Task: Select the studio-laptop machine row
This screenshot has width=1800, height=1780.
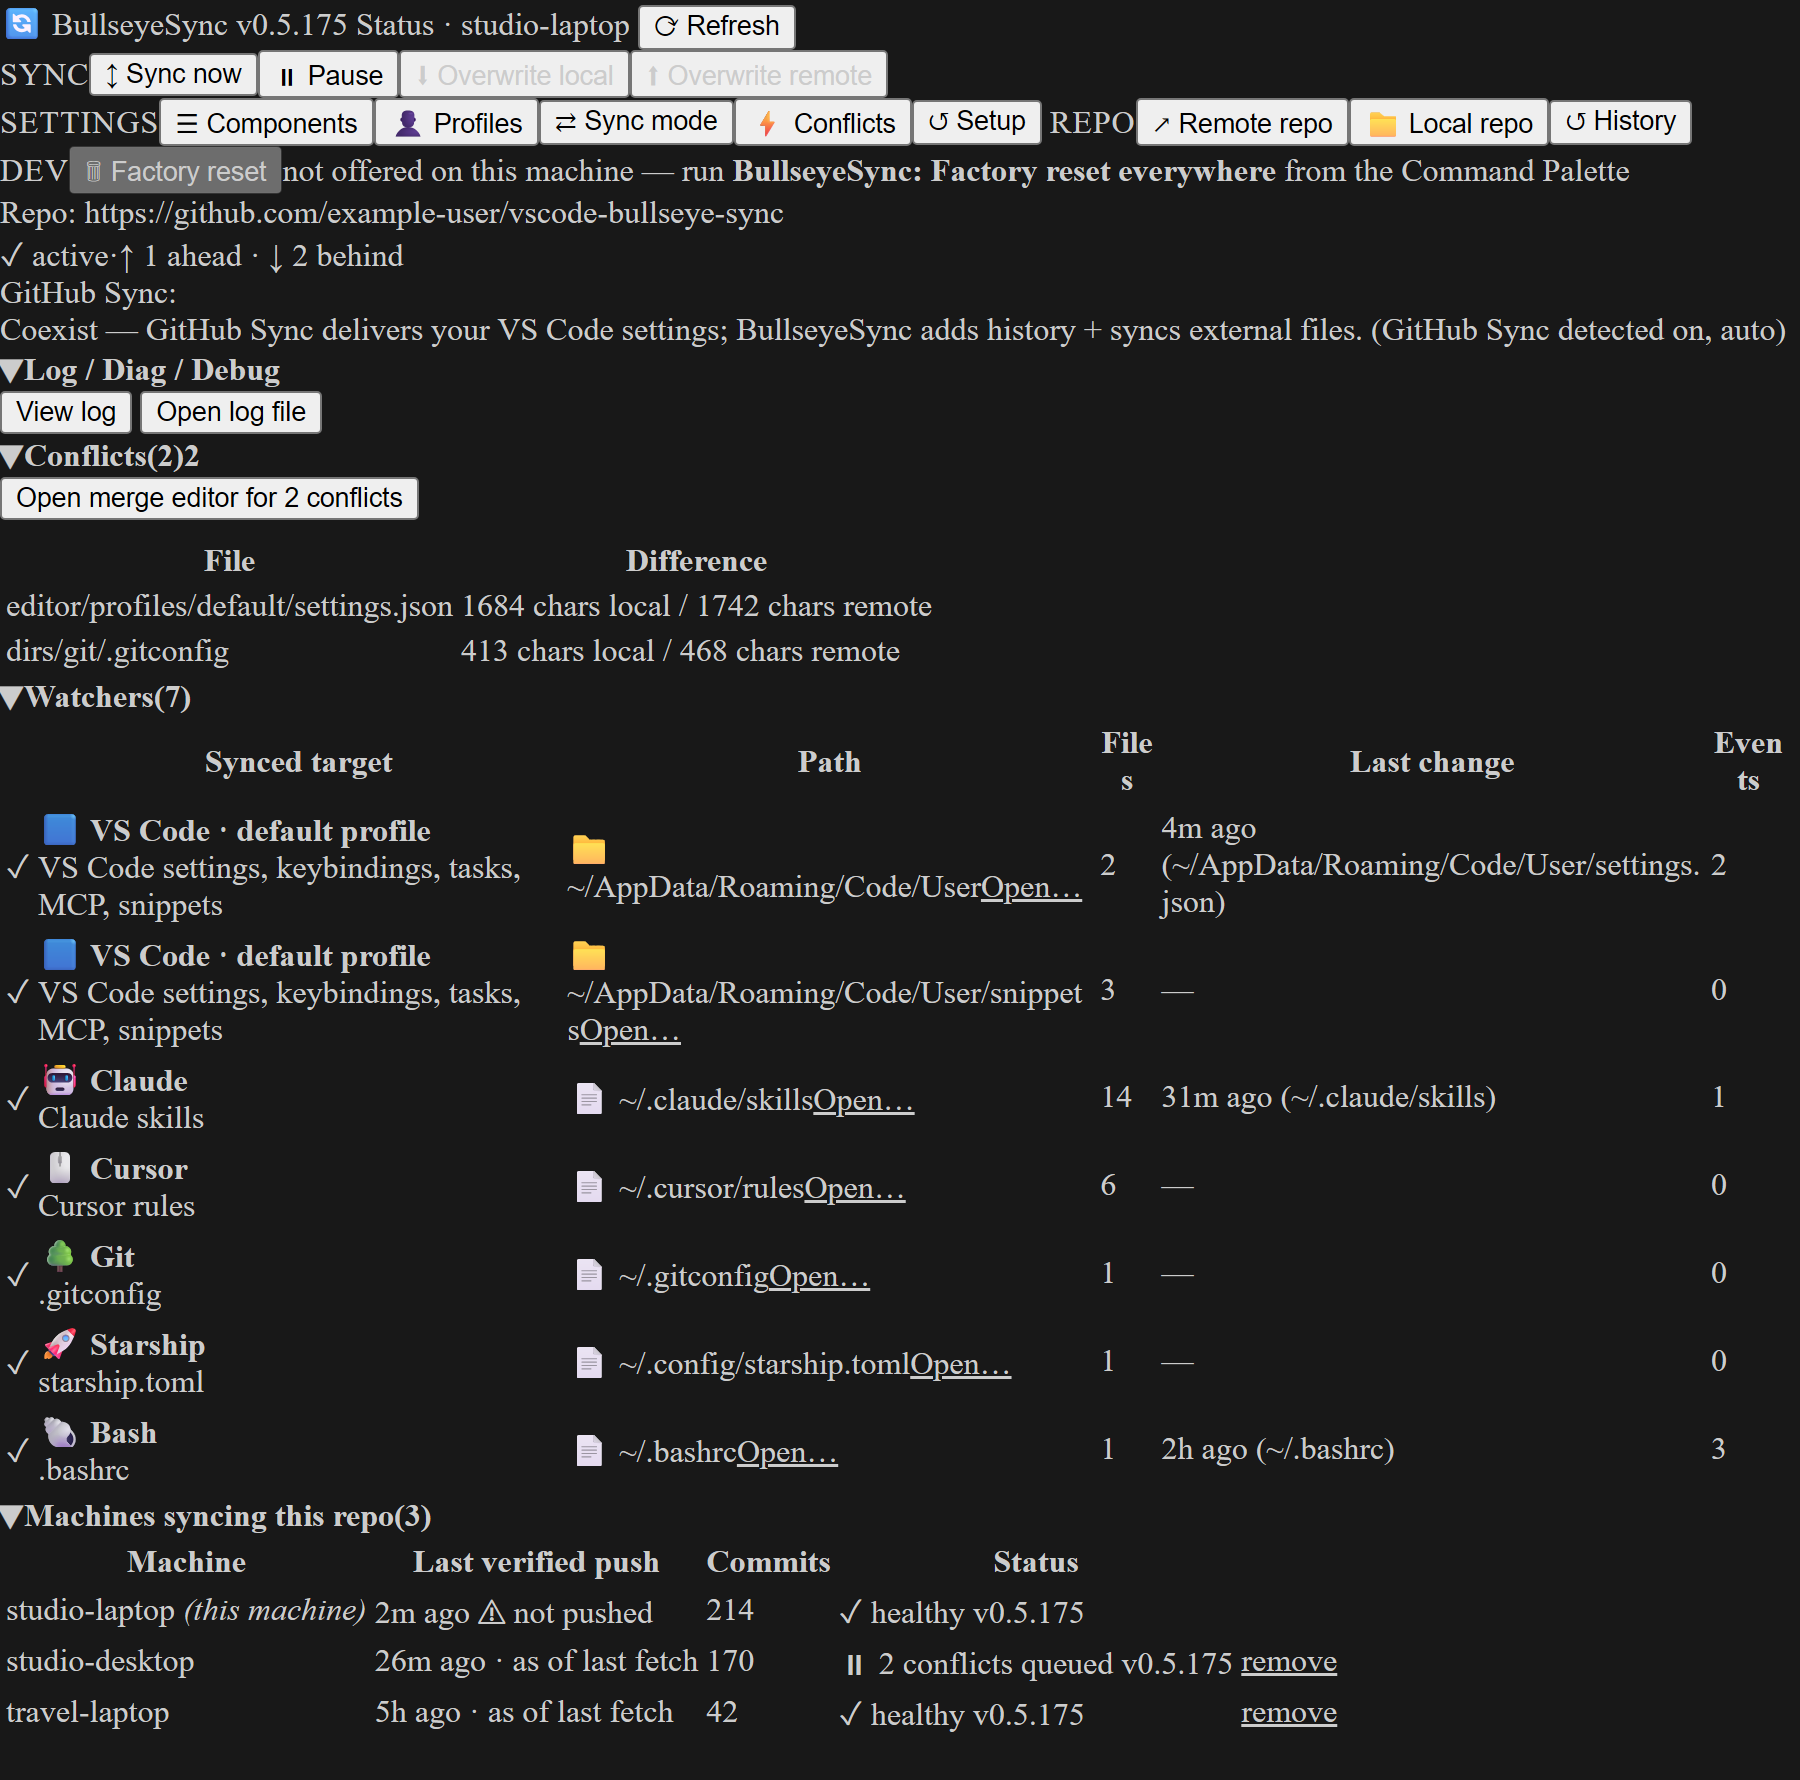Action: (x=671, y=1612)
